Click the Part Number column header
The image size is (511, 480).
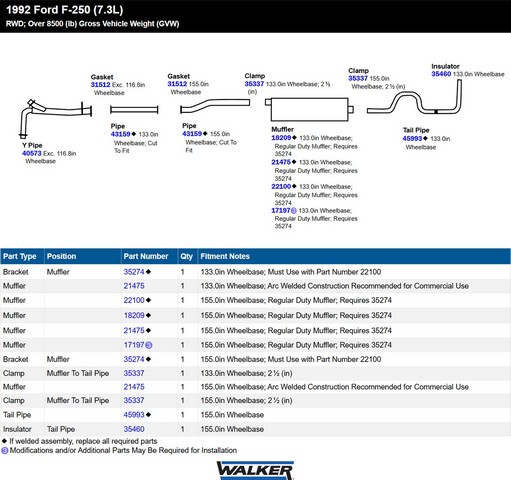coord(146,256)
